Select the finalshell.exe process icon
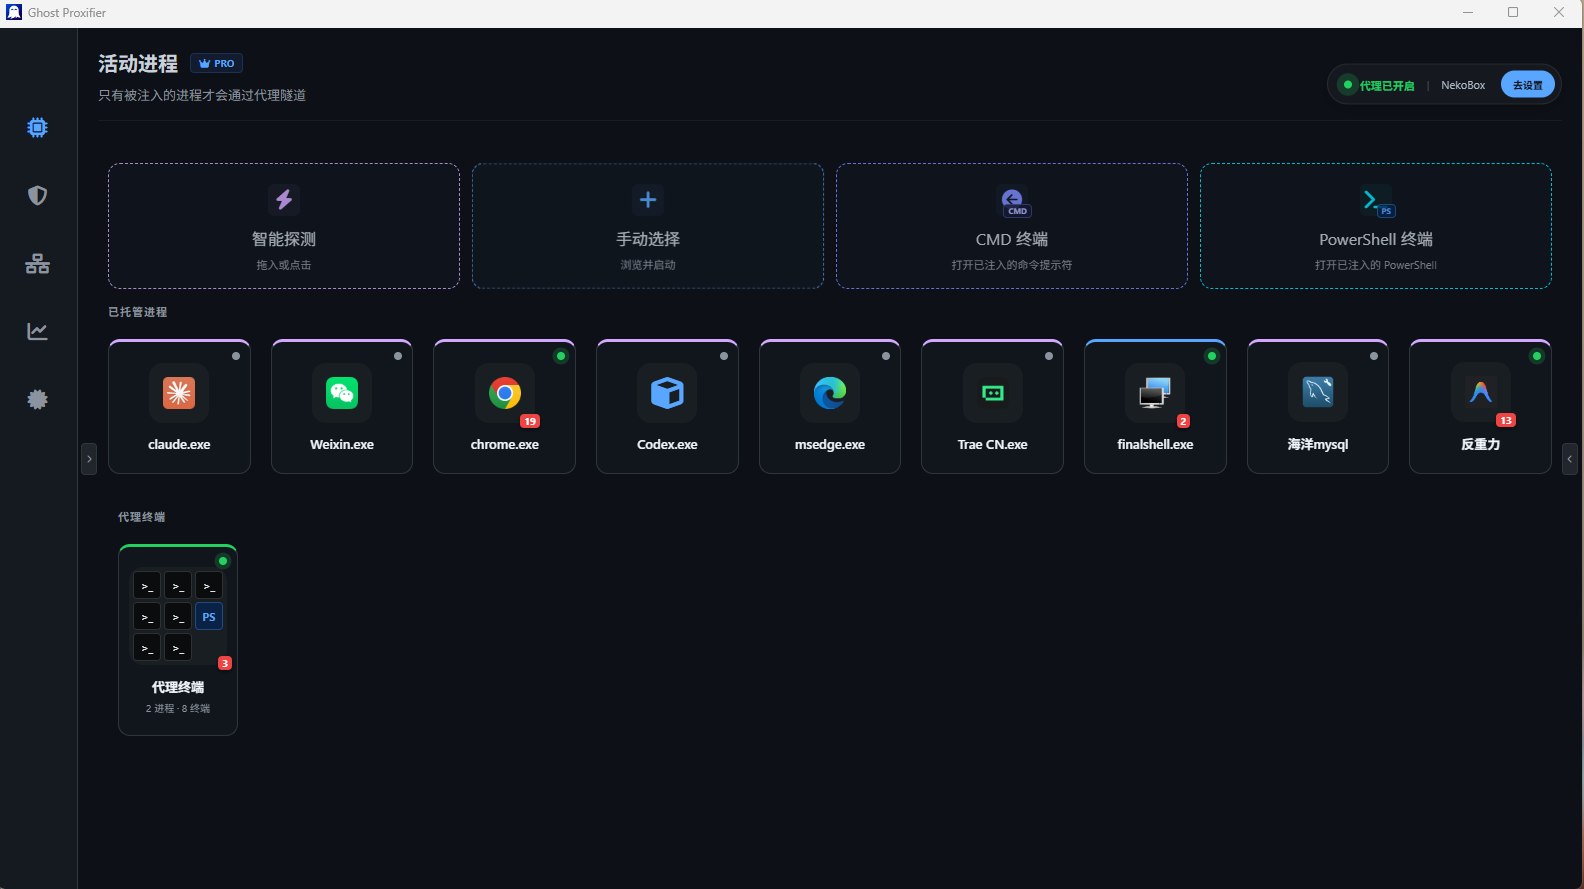The height and width of the screenshot is (889, 1584). 1155,393
